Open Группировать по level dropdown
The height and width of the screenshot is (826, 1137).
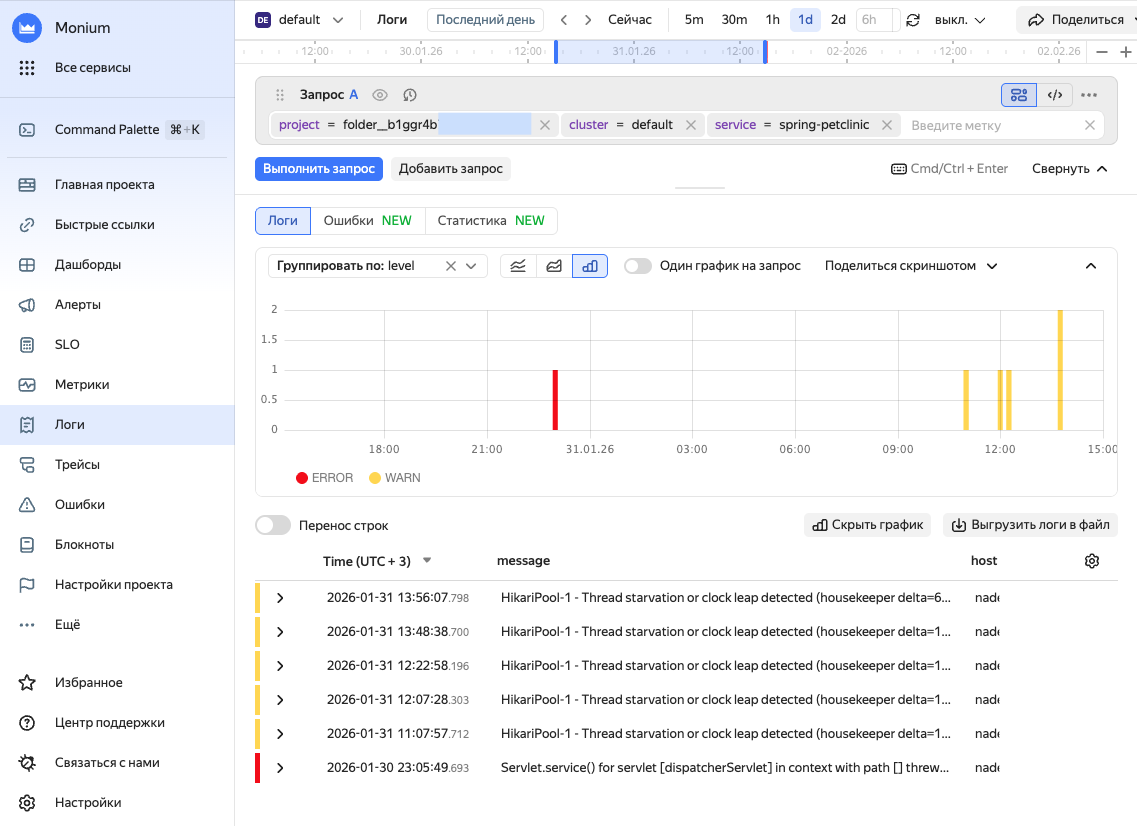[x=471, y=266]
